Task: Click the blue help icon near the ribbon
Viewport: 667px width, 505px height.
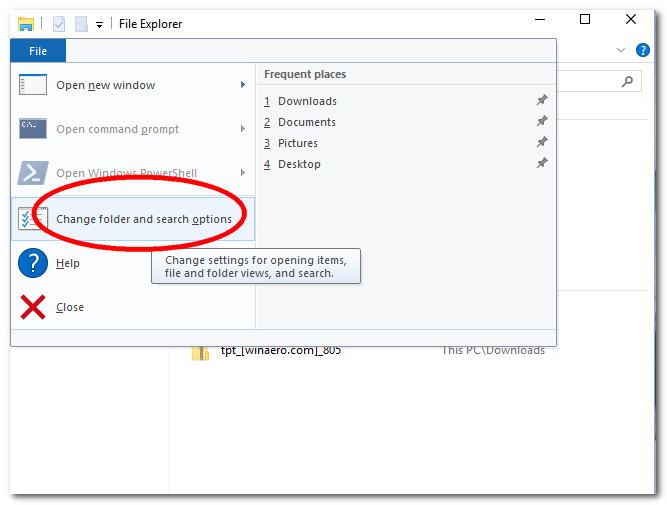Action: [642, 50]
